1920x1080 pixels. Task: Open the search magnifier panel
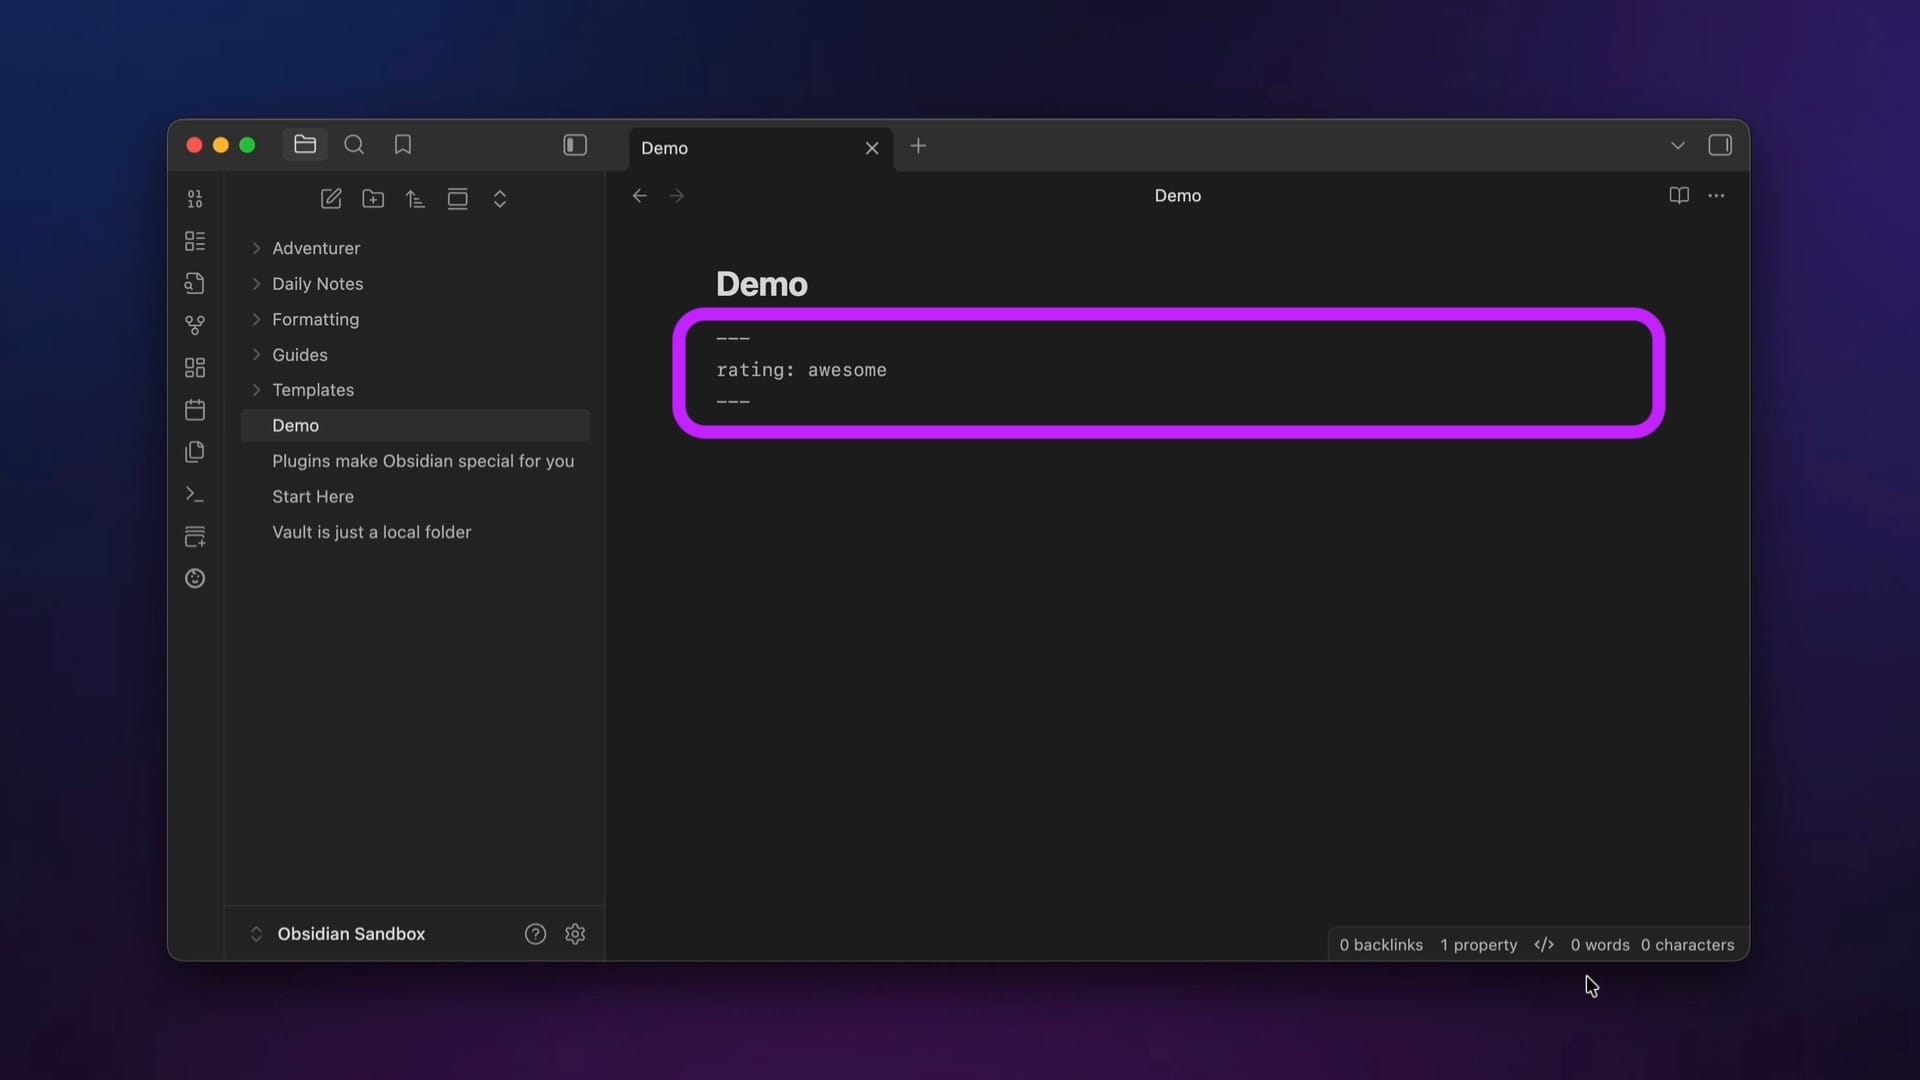354,145
